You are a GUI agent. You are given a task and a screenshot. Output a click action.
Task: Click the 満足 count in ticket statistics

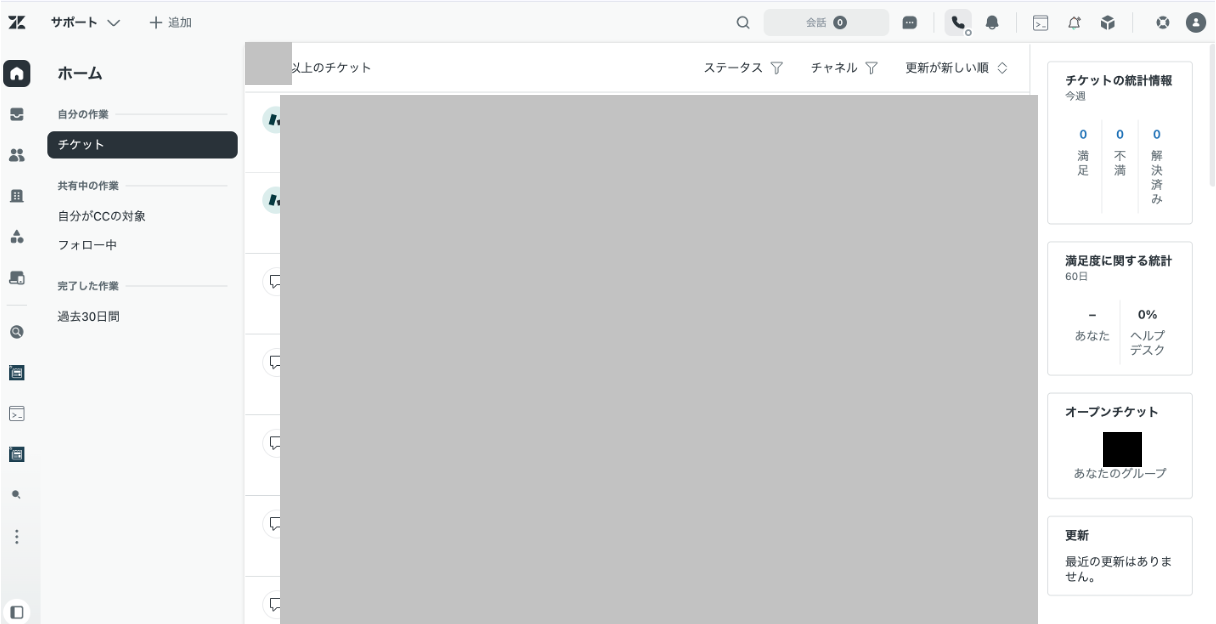pos(1083,134)
